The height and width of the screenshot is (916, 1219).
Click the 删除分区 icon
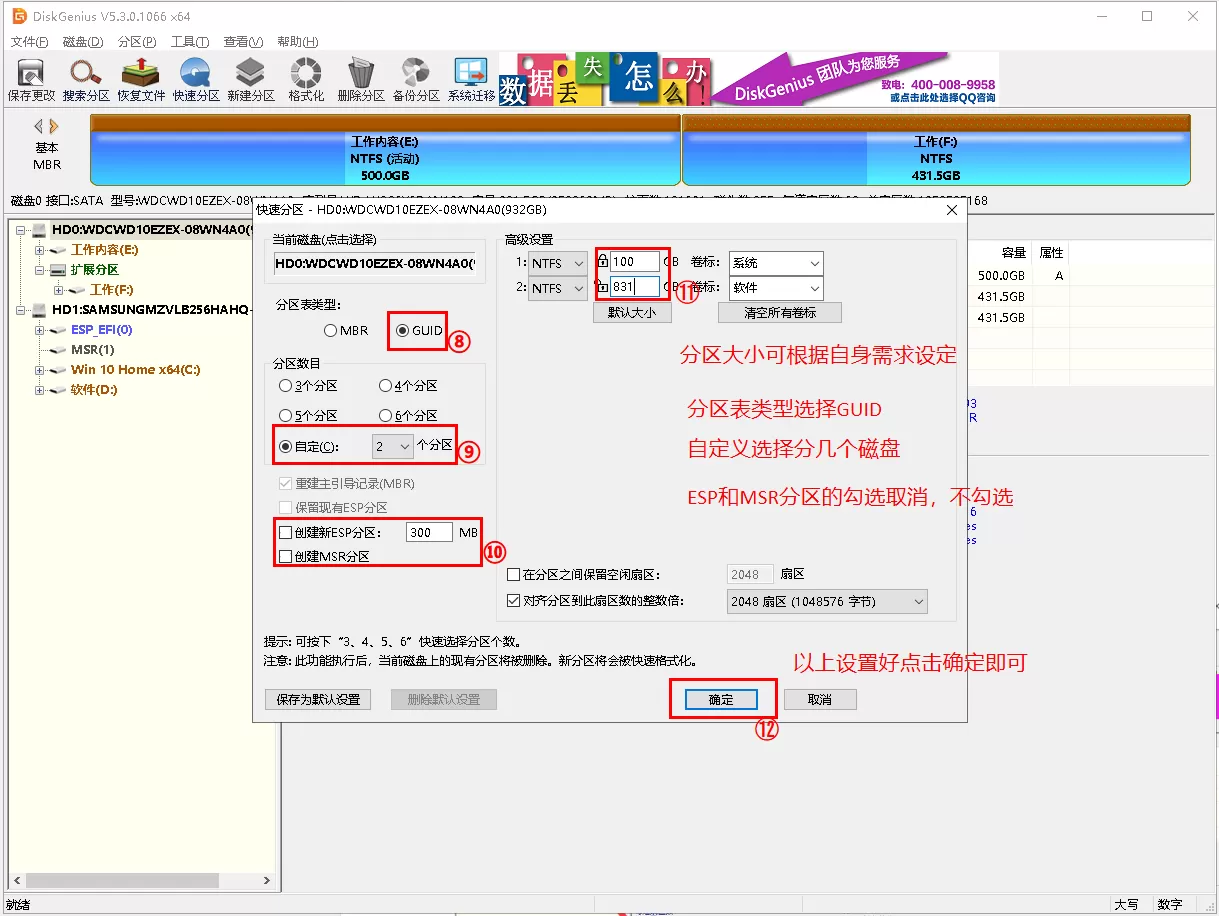[x=359, y=79]
